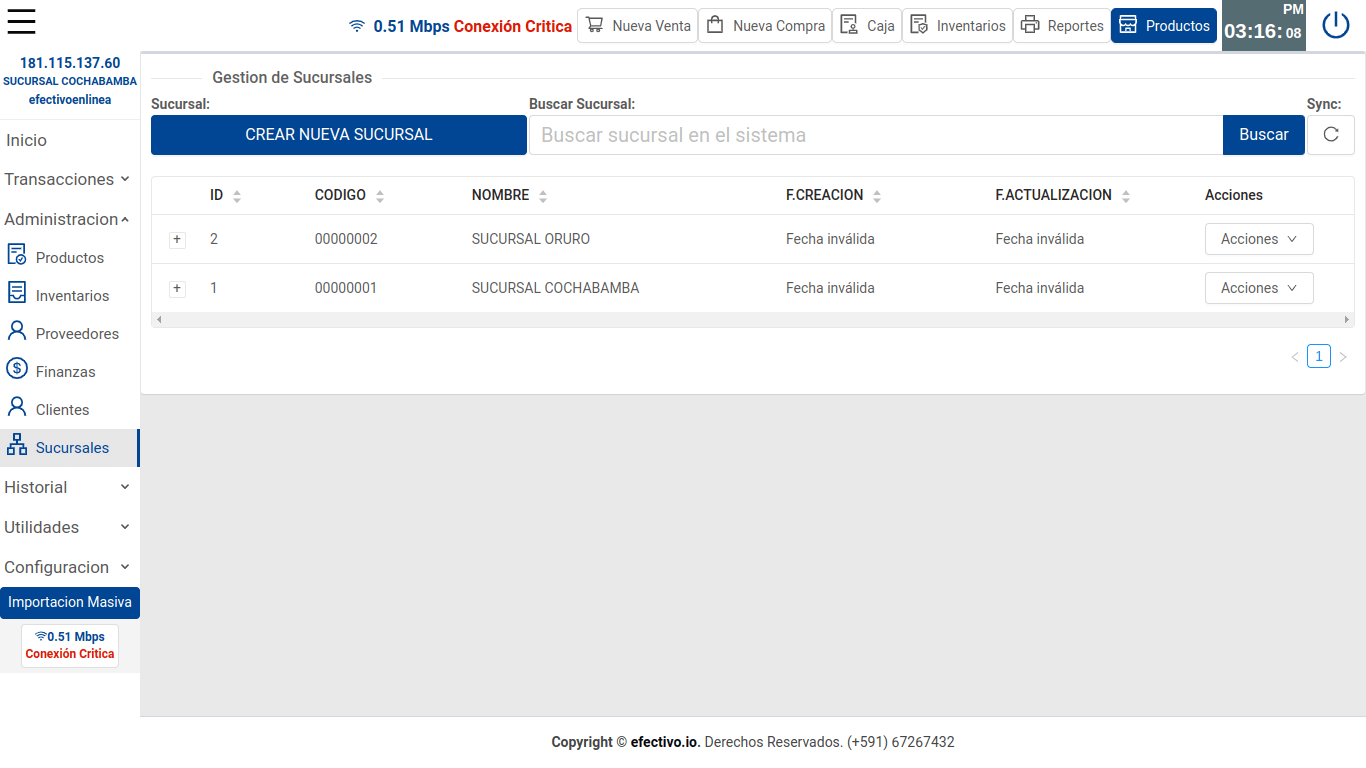Click the sidebar connection status badge

70,646
